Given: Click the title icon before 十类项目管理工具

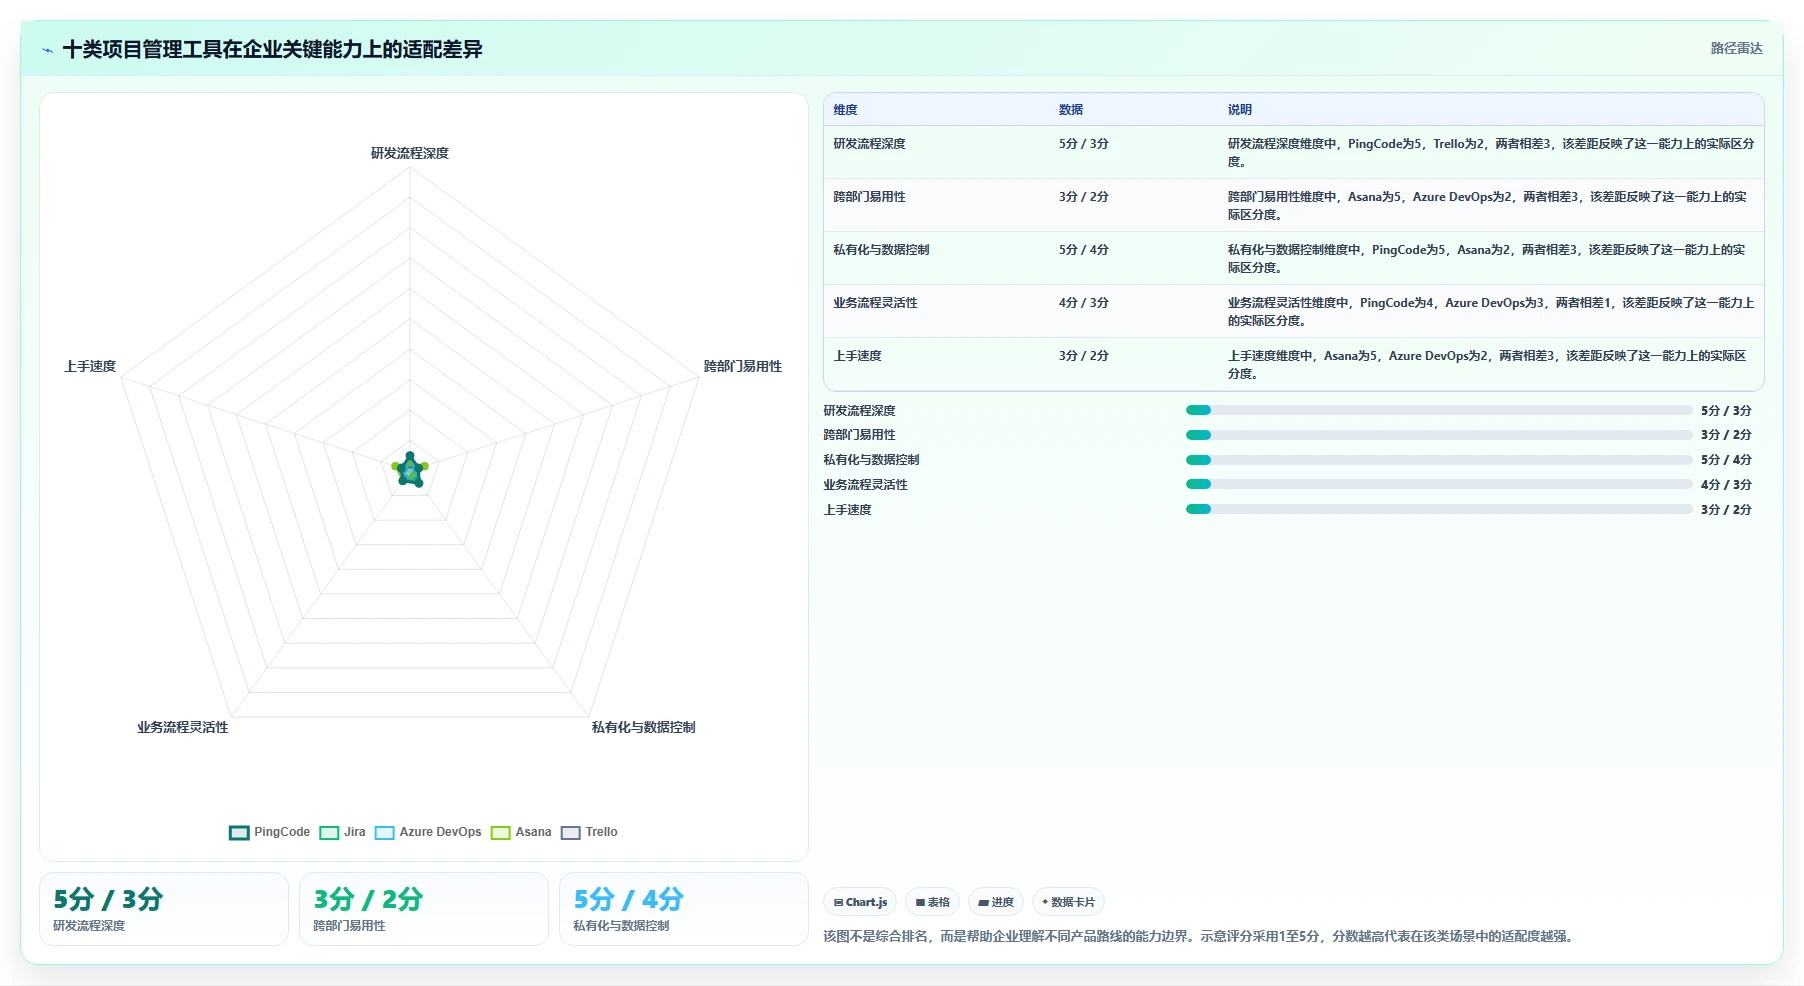Looking at the screenshot, I should pyautogui.click(x=47, y=50).
